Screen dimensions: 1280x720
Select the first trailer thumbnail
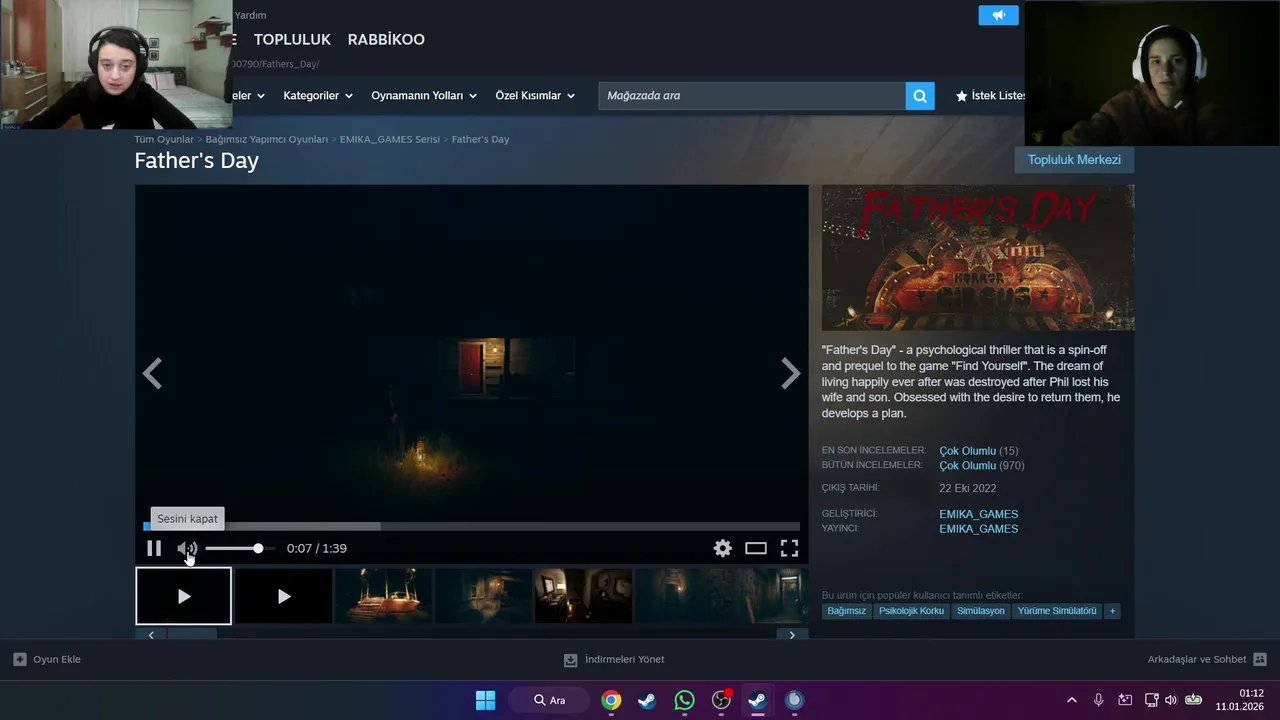tap(183, 596)
